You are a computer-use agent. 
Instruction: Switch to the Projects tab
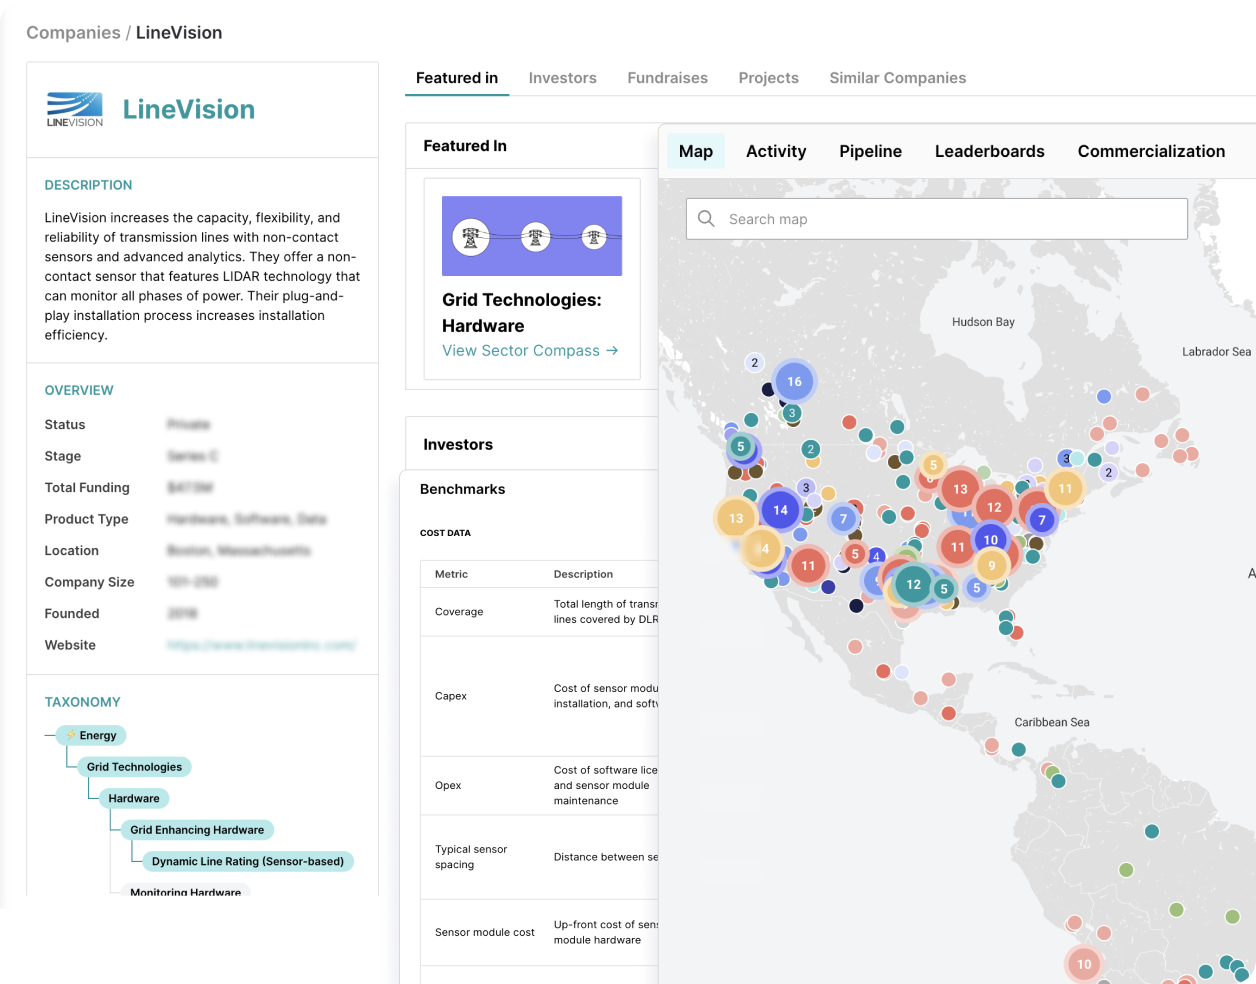(768, 78)
